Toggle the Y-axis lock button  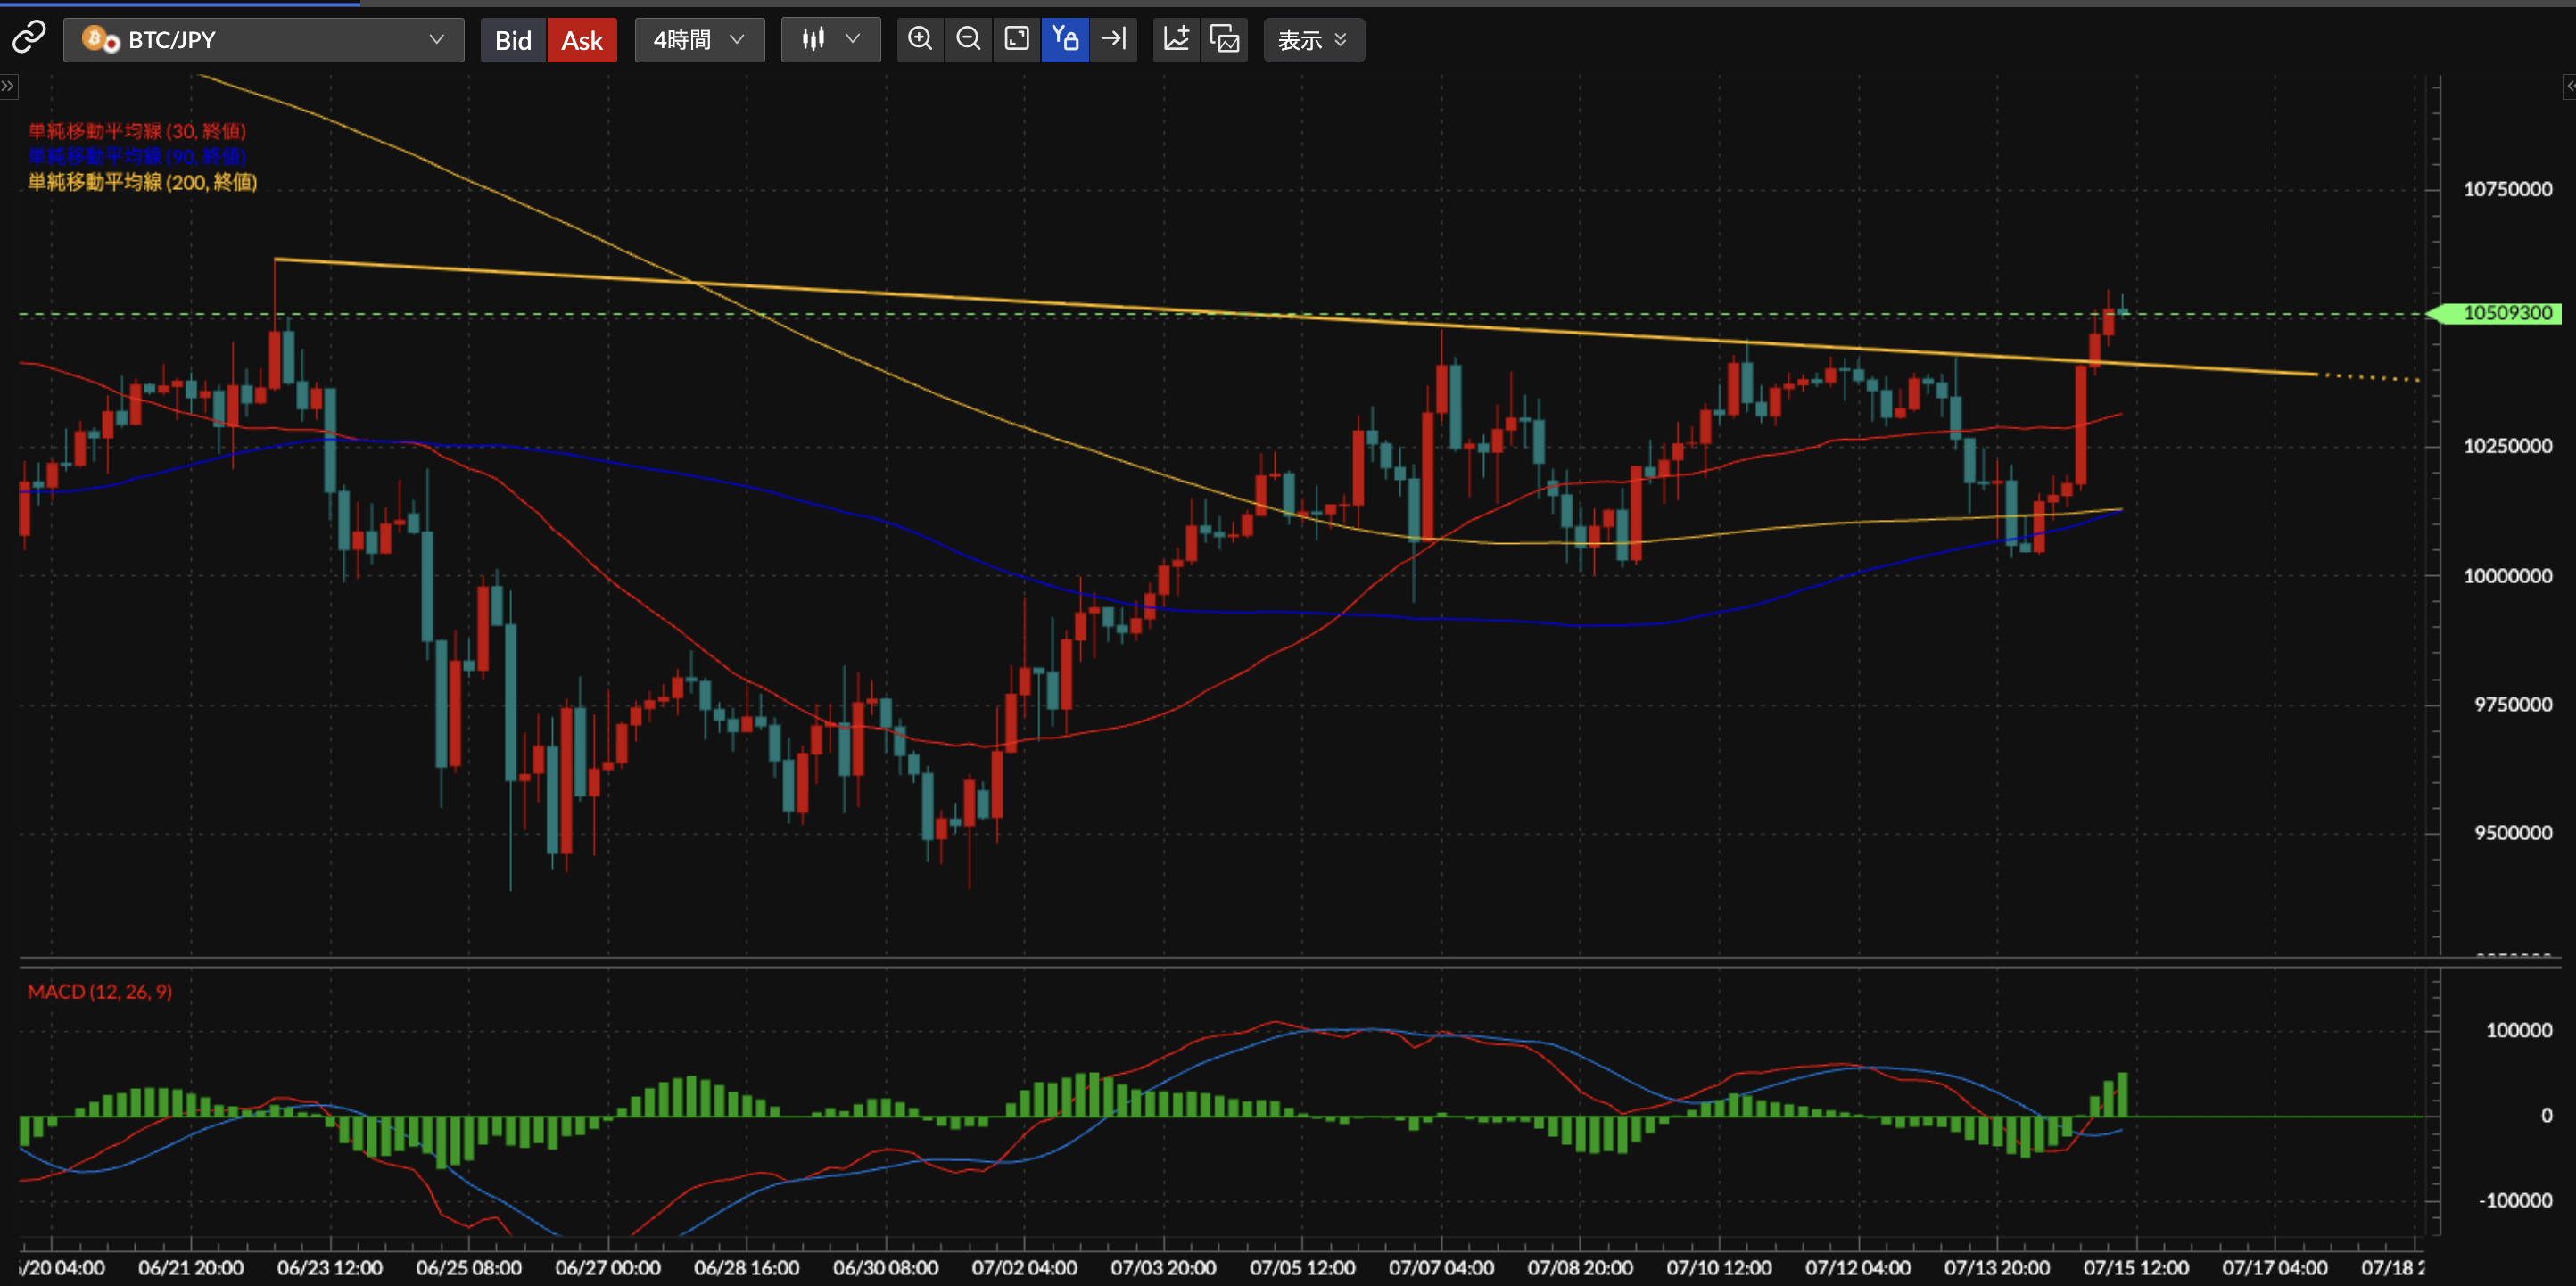click(x=1065, y=40)
